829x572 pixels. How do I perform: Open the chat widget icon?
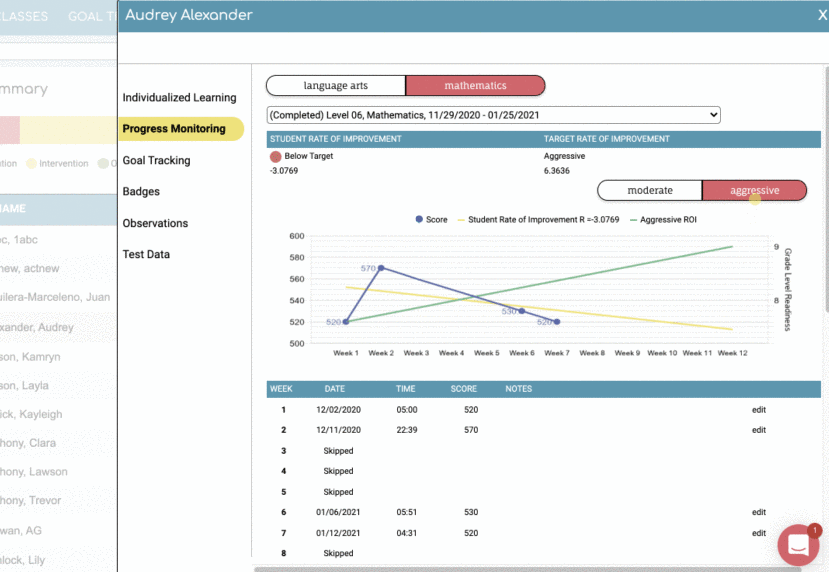click(798, 545)
